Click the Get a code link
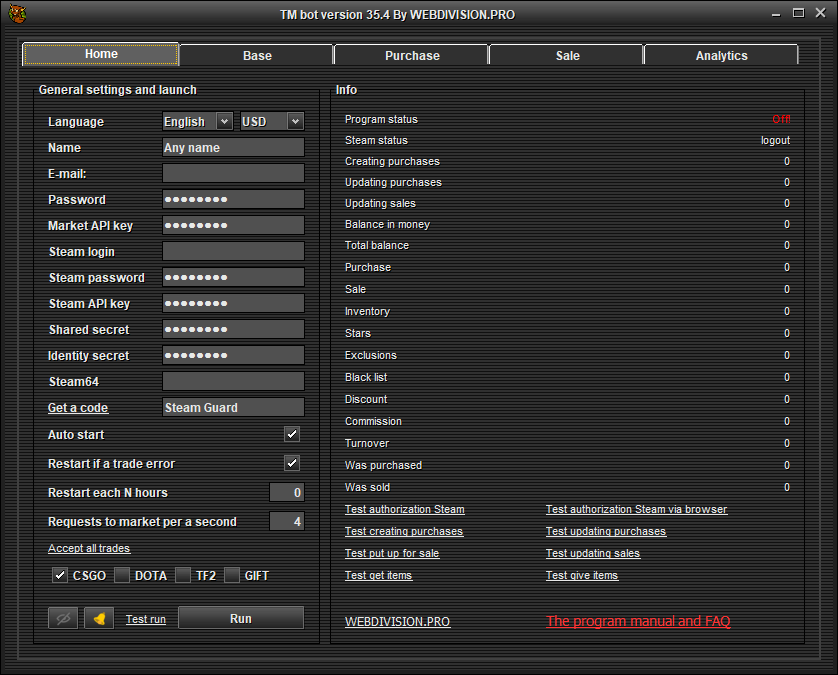Viewport: 838px width, 675px height. tap(78, 408)
